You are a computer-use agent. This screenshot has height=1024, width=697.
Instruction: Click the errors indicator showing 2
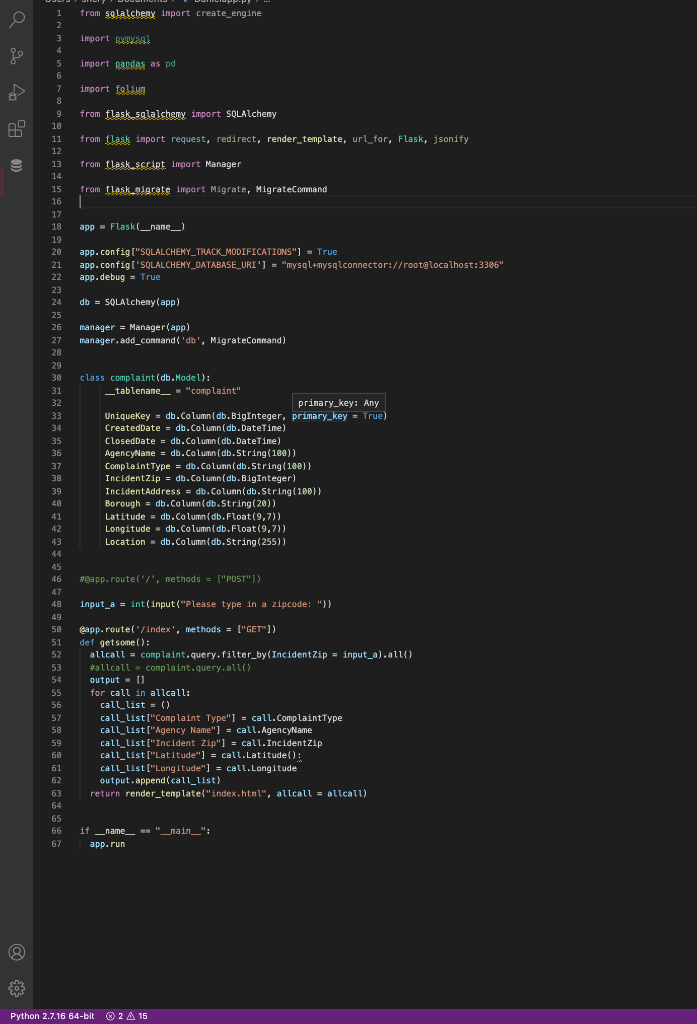(114, 1015)
